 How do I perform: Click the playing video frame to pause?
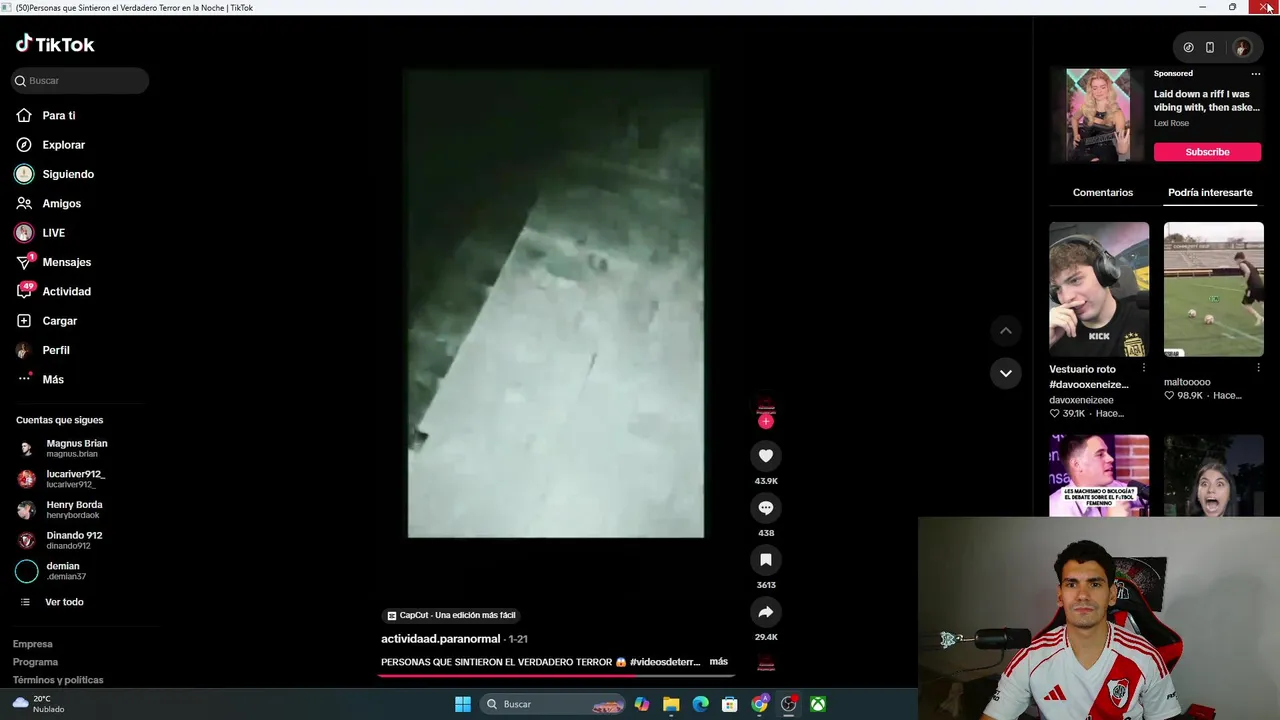[556, 303]
